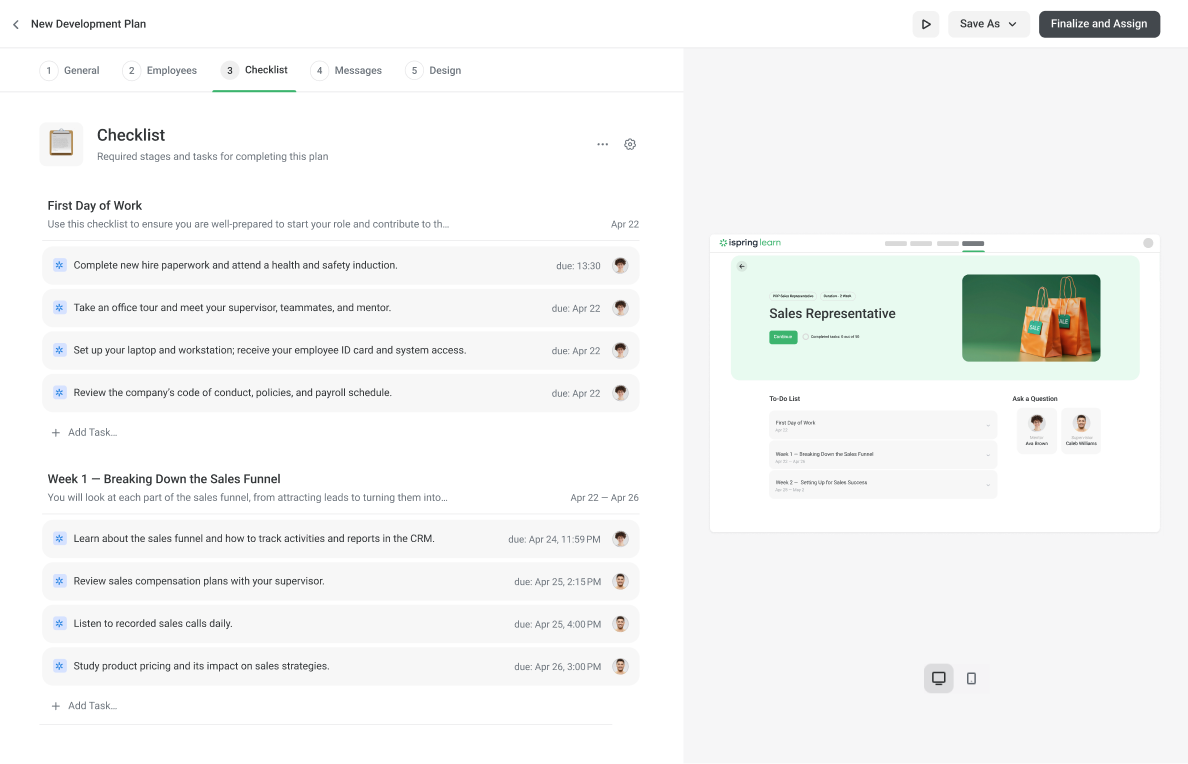The width and height of the screenshot is (1188, 764).
Task: Go to the Employees tab
Action: point(160,71)
